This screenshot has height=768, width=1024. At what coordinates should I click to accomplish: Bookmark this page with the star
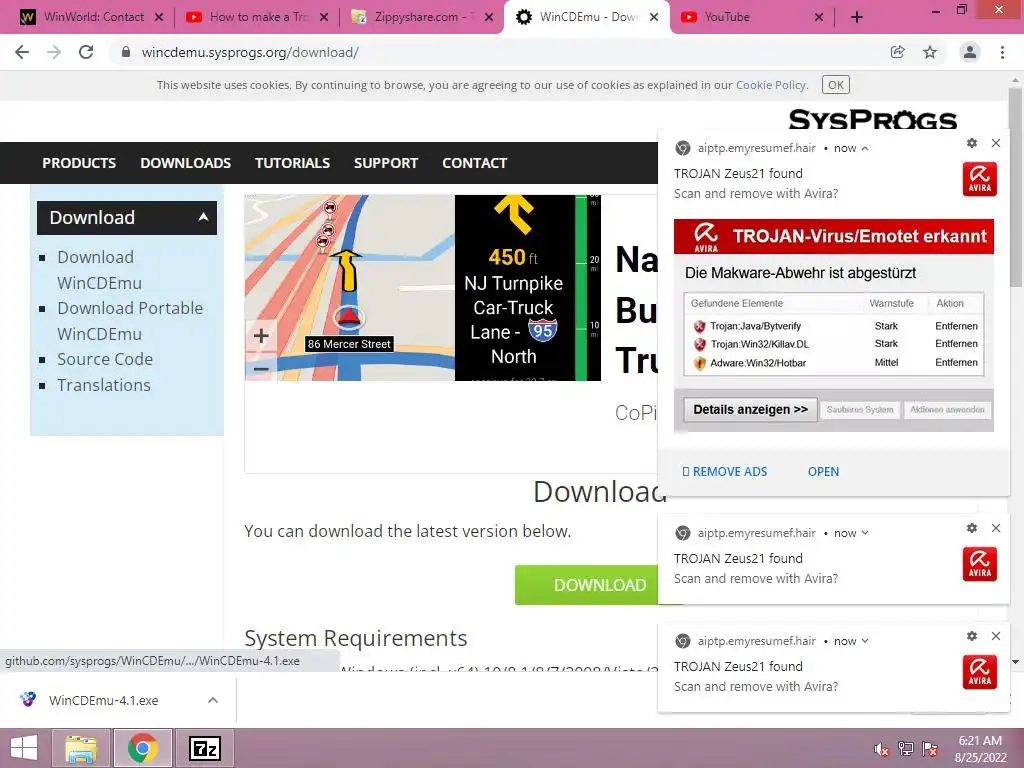click(930, 52)
